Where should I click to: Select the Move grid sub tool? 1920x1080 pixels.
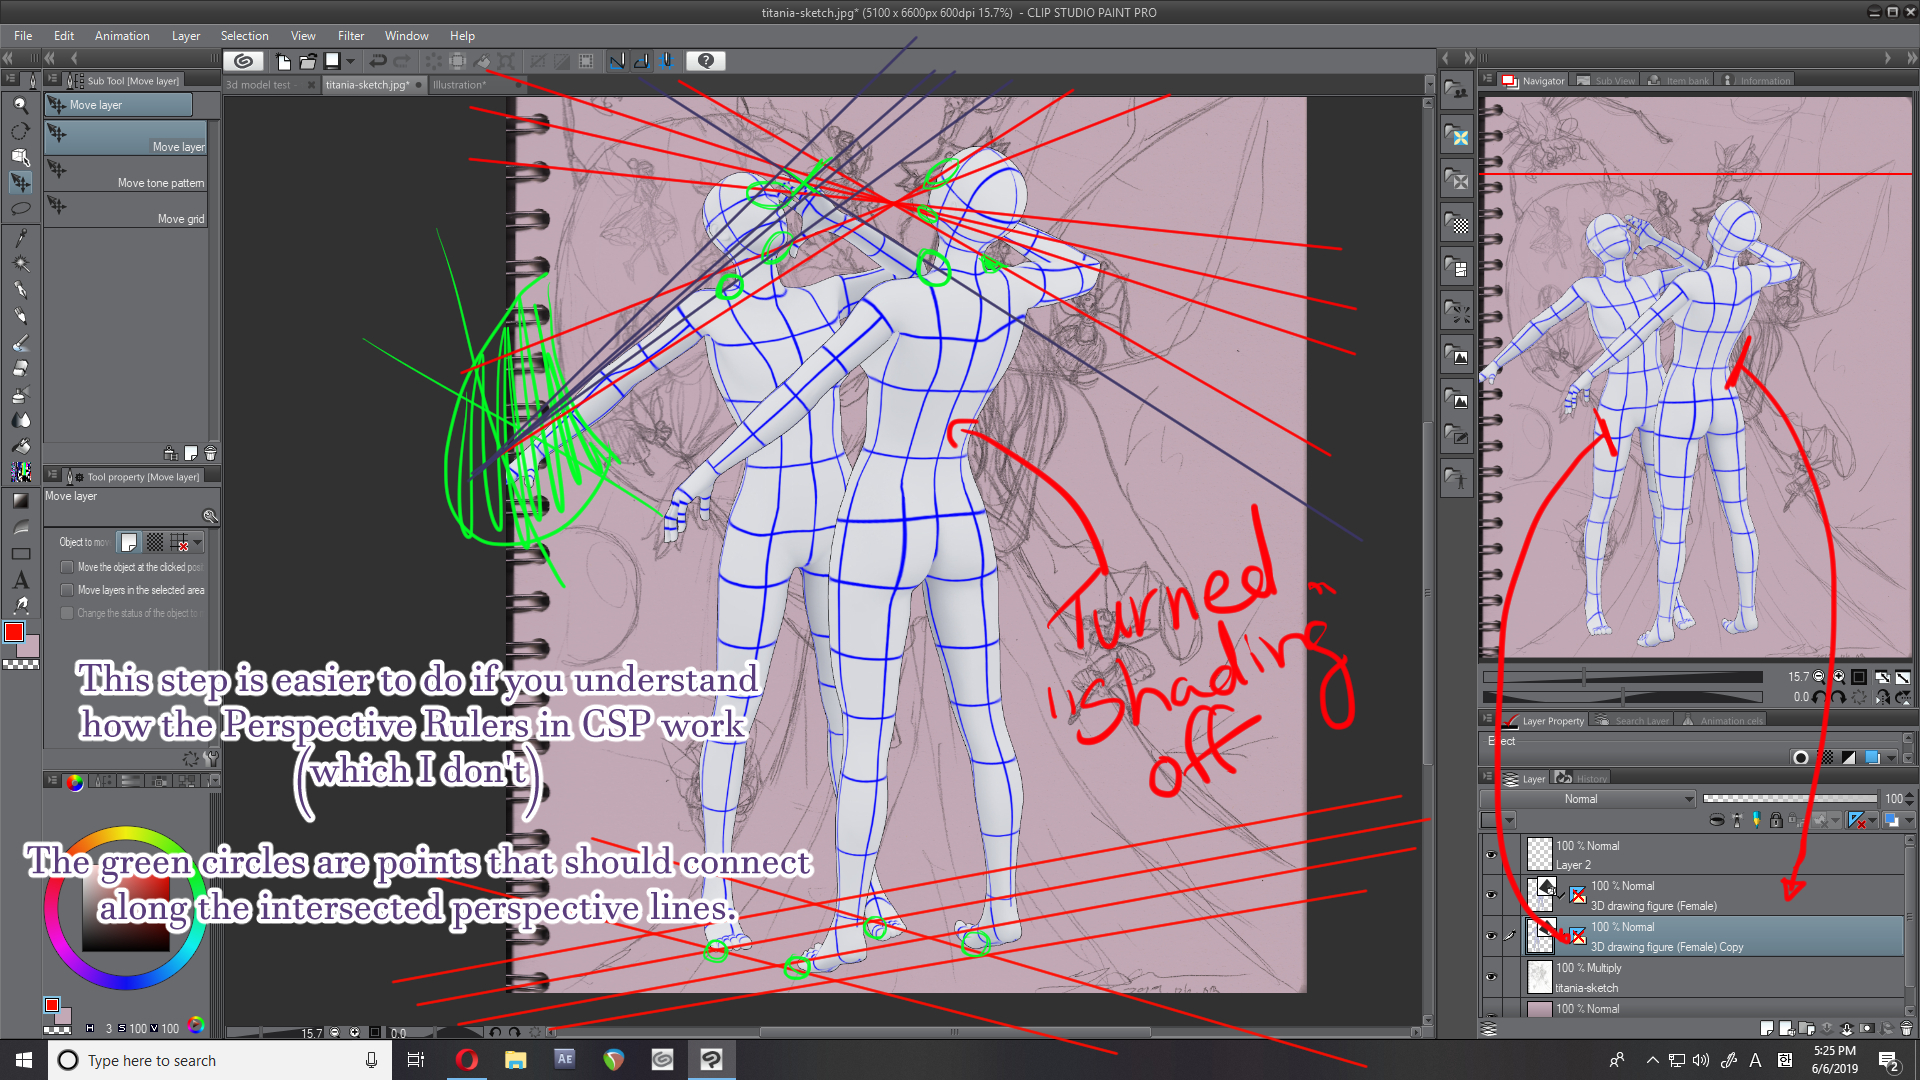(x=127, y=210)
